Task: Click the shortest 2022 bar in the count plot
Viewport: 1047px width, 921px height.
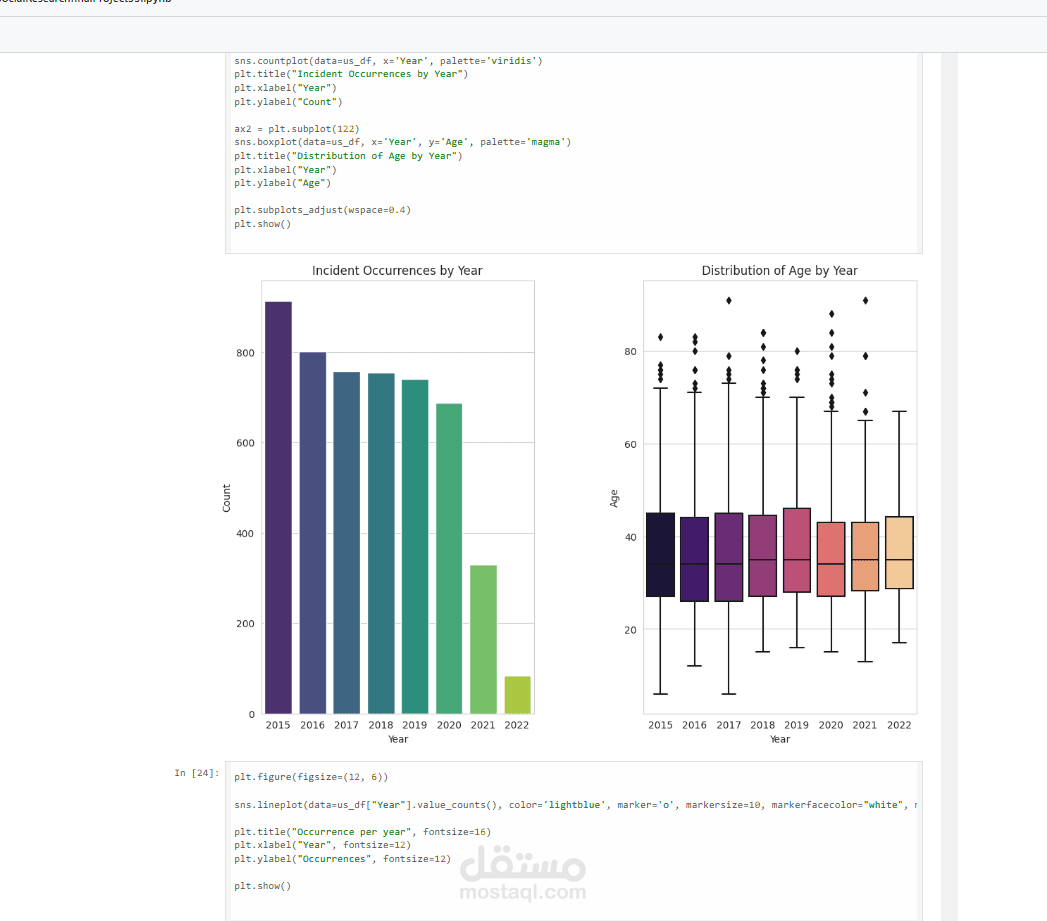Action: coord(517,697)
